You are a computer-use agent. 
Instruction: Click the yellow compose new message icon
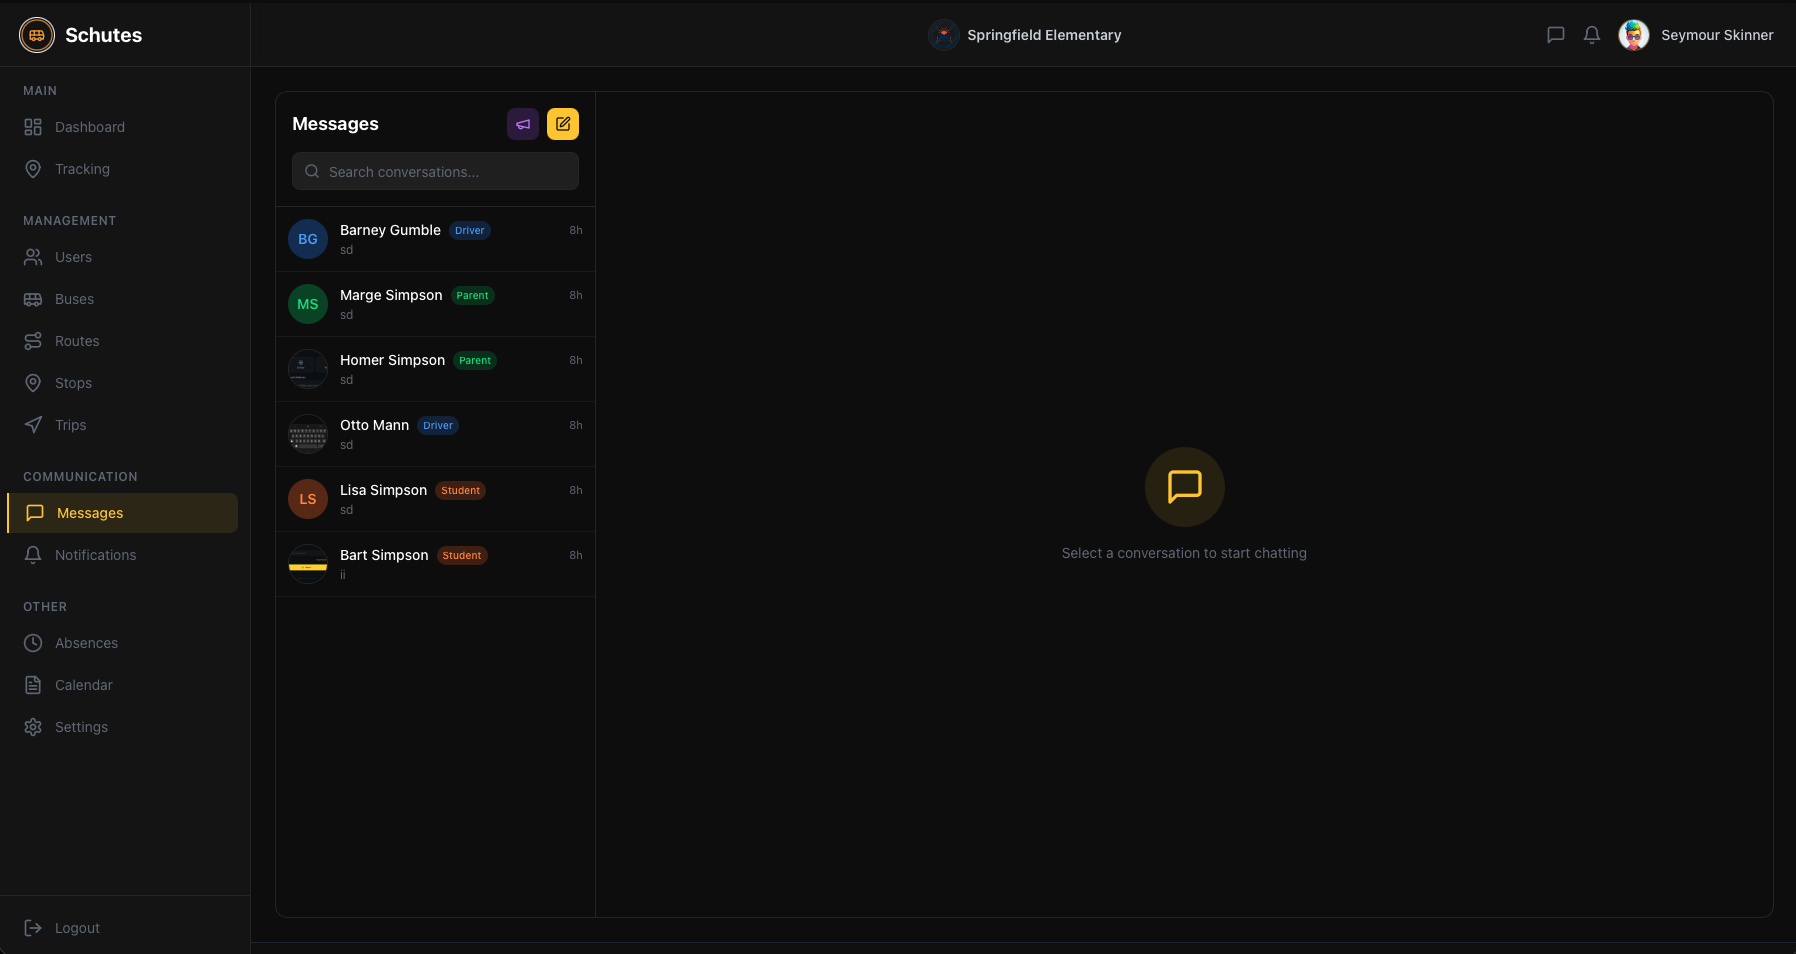coord(563,124)
